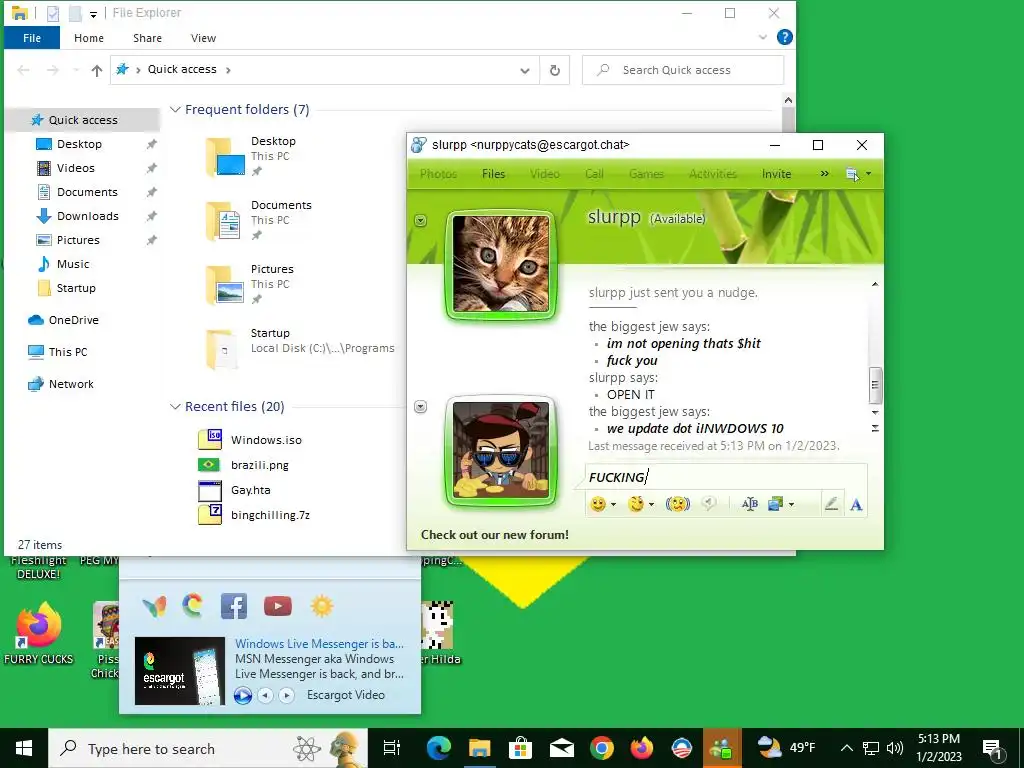
Task: Click the back arrow in File Explorer
Action: point(24,70)
